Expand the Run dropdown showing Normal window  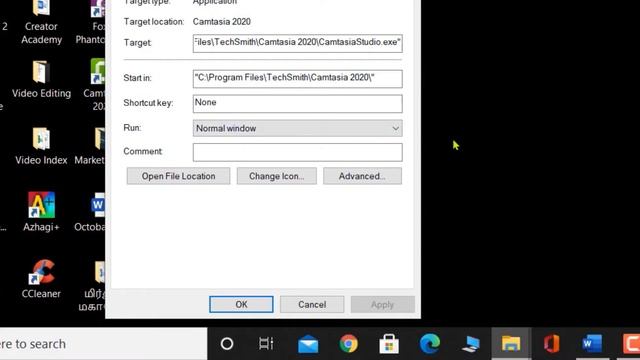tap(298, 128)
